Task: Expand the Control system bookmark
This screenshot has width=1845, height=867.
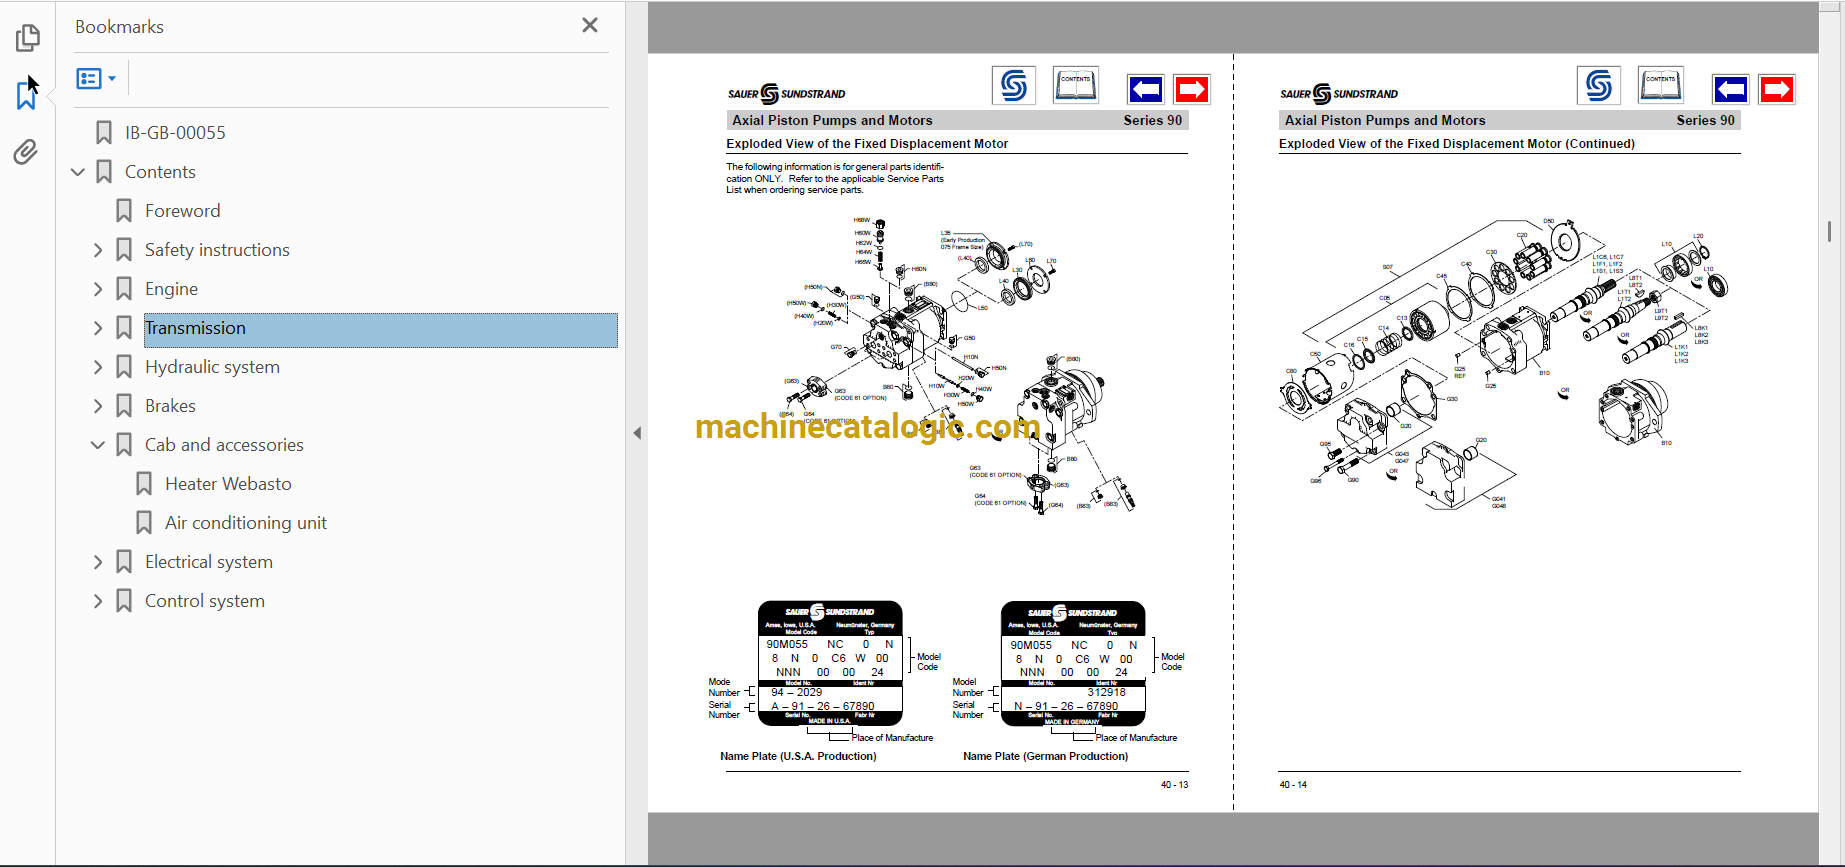Action: tap(98, 601)
